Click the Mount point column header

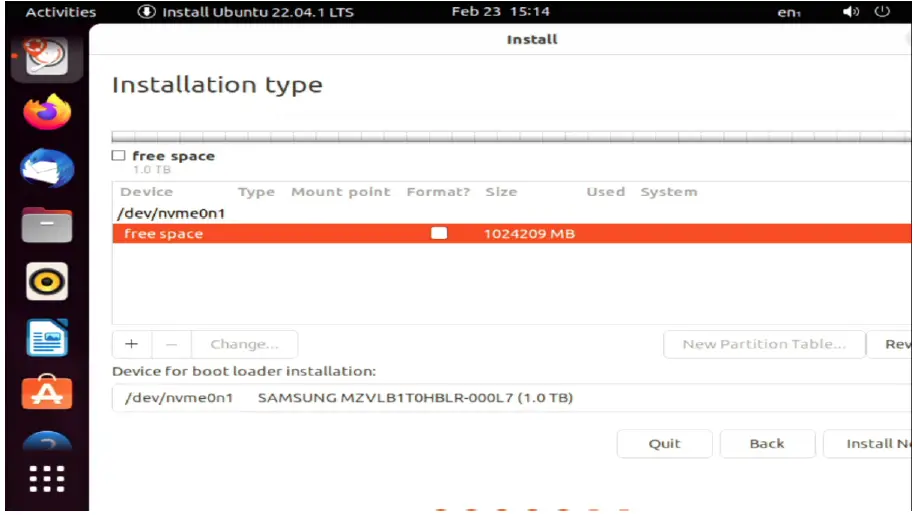pyautogui.click(x=340, y=192)
